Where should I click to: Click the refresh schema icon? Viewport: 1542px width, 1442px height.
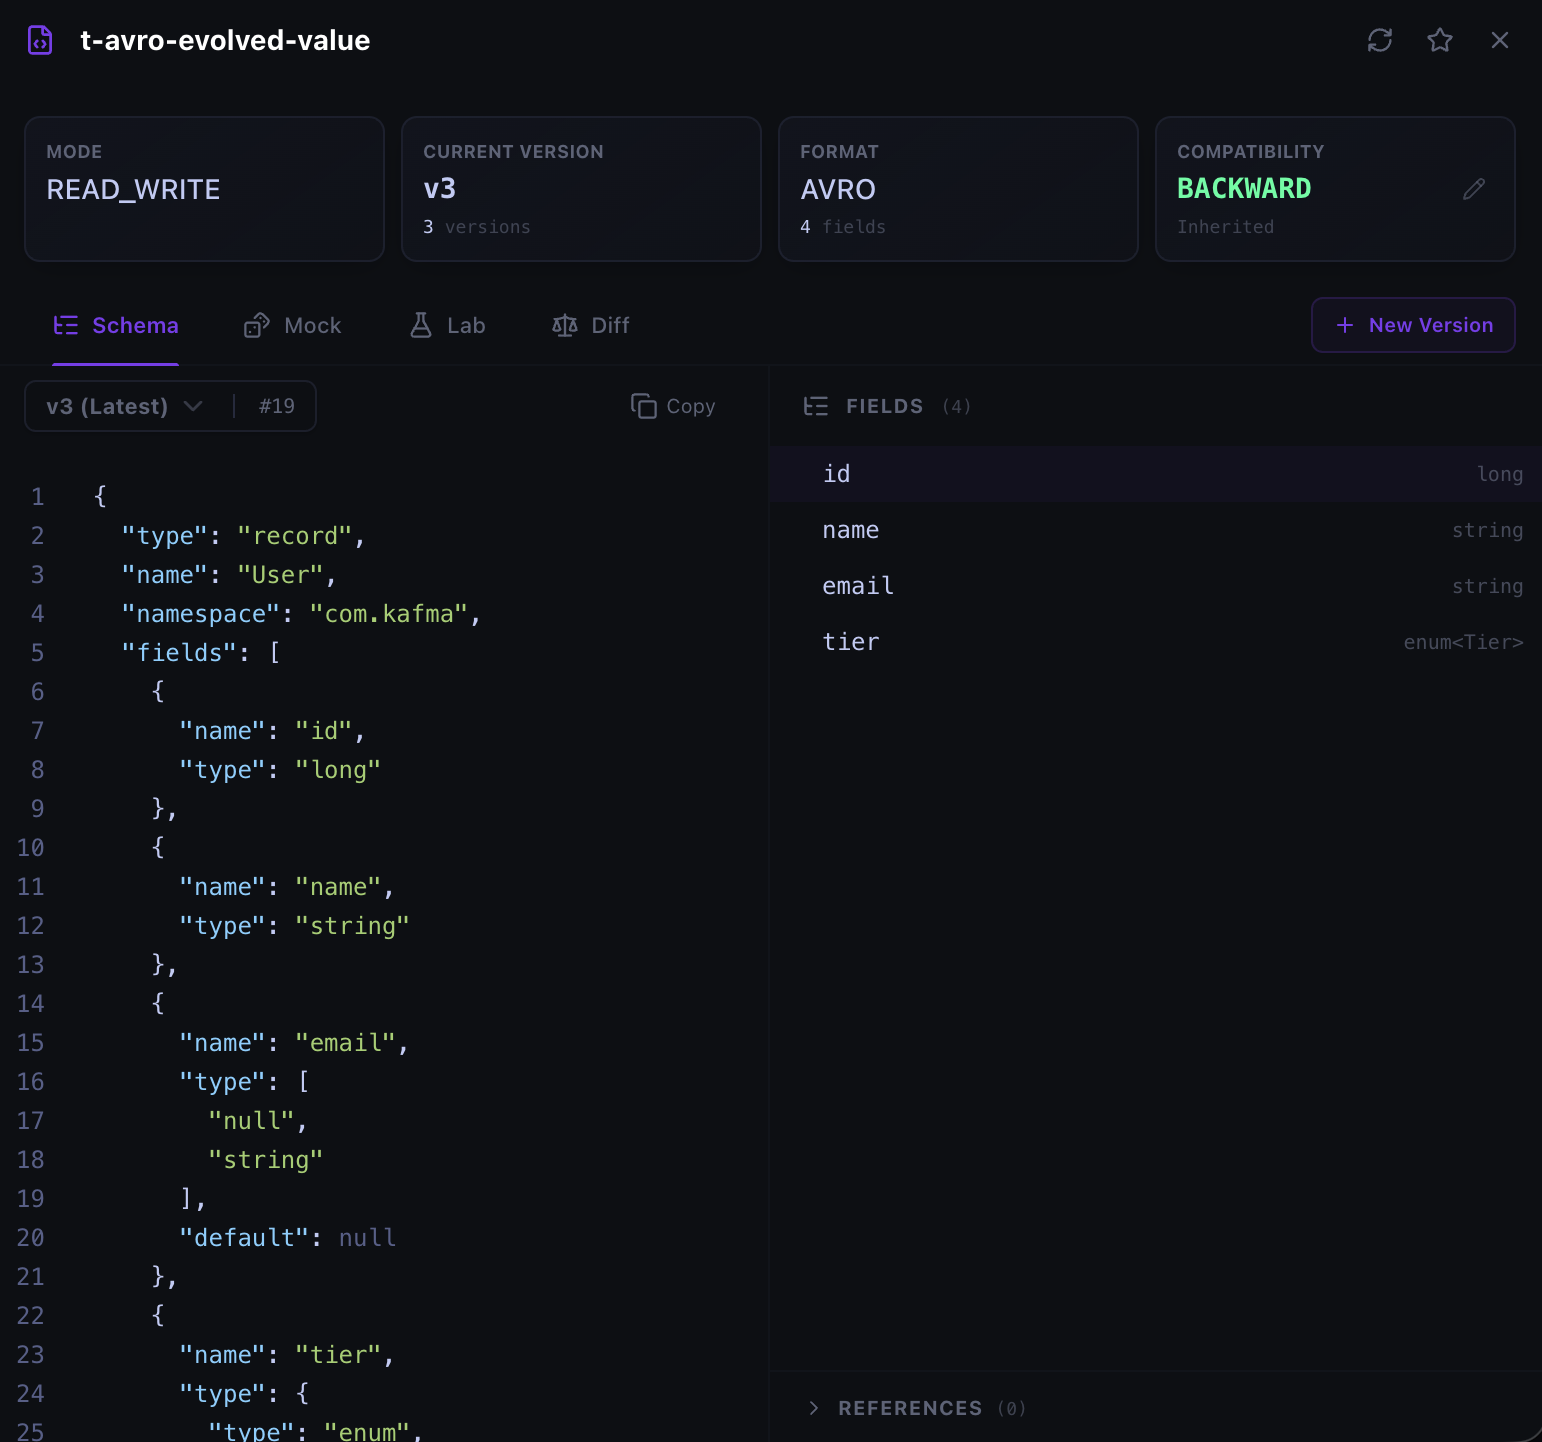pos(1380,40)
